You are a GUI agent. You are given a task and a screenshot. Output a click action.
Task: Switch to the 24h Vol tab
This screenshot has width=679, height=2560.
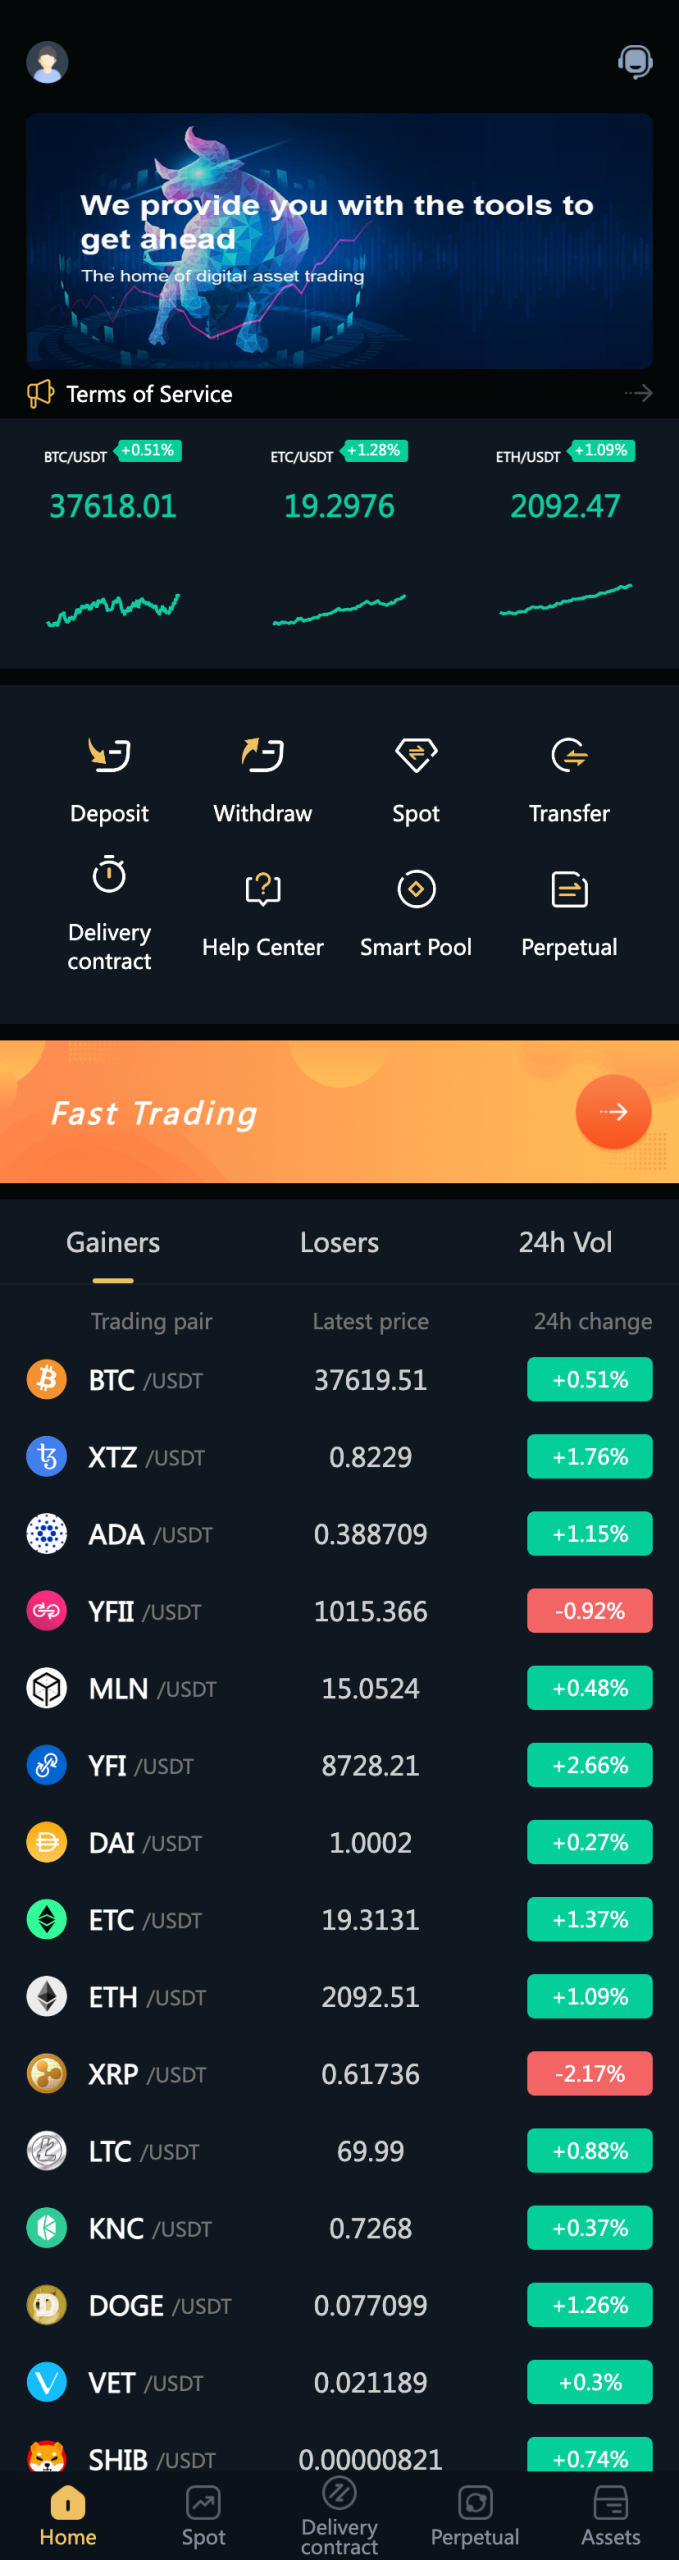coord(565,1242)
